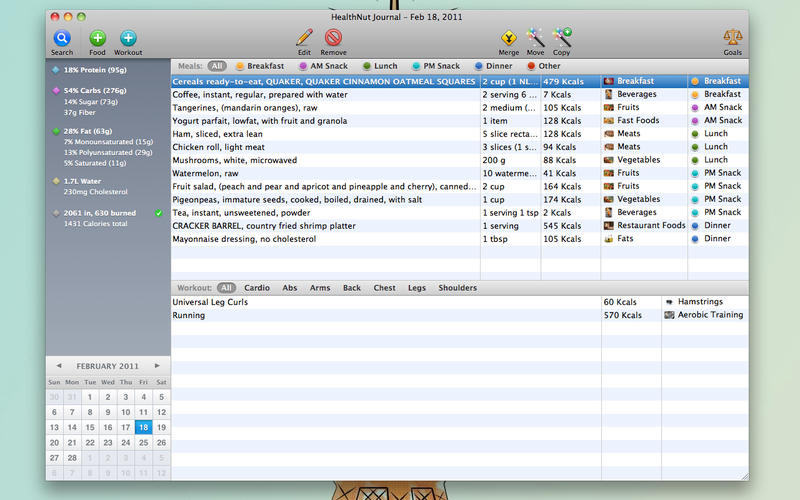Click the Remove toolbar icon
The image size is (800, 500).
(x=333, y=38)
